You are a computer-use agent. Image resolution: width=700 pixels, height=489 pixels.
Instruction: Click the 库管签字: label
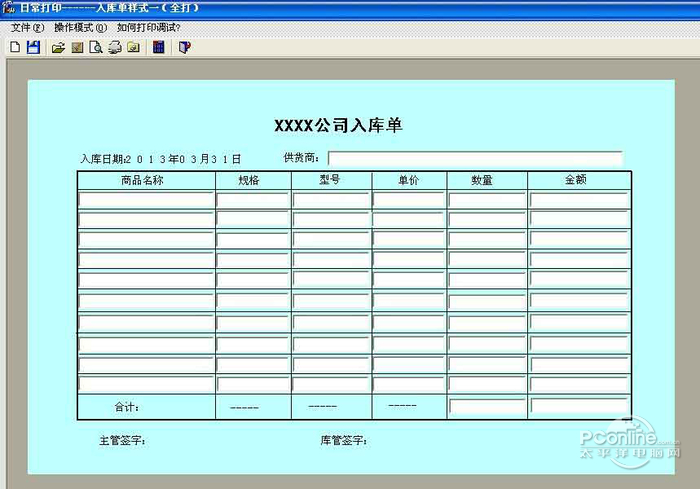point(343,441)
